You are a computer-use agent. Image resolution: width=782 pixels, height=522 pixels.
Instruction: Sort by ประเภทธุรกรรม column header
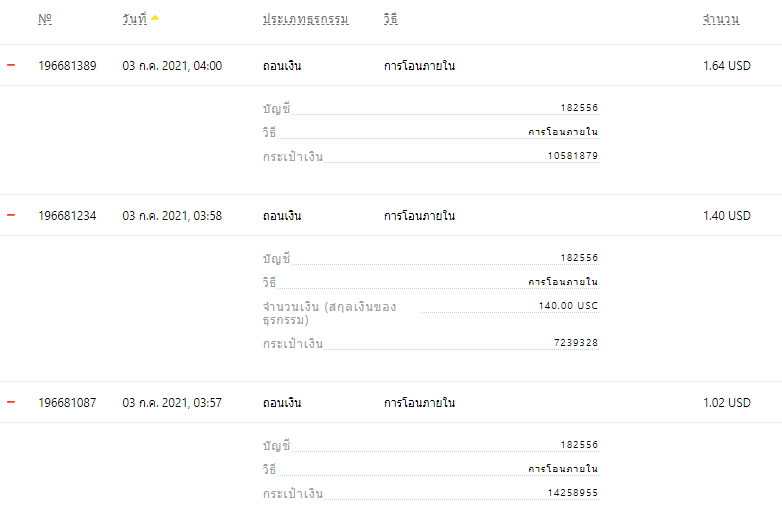[x=306, y=19]
